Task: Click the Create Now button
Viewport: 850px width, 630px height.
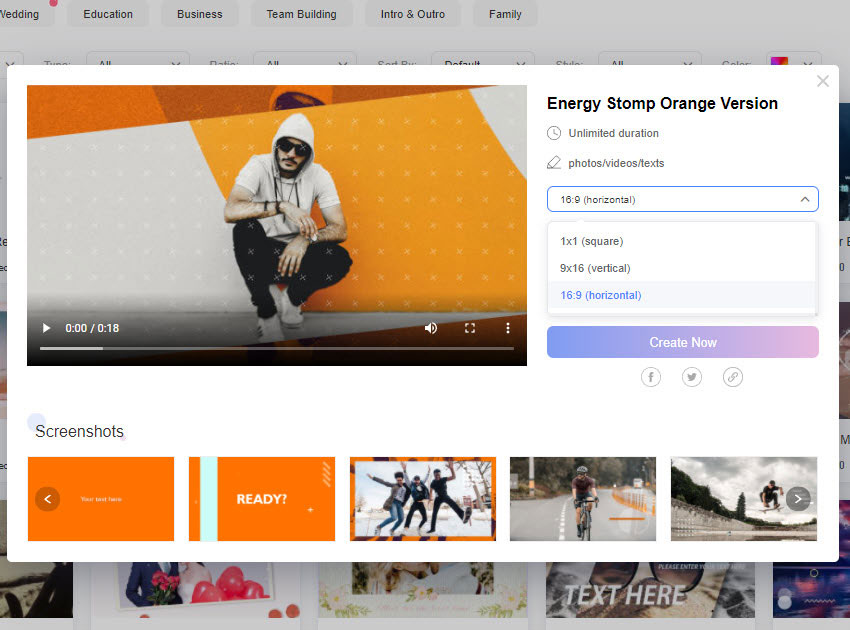Action: point(682,342)
